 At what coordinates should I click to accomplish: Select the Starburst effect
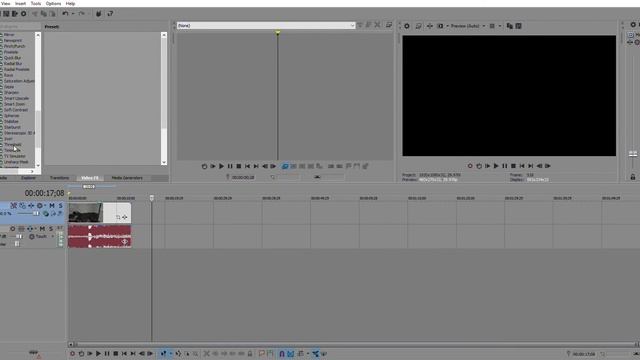12,127
